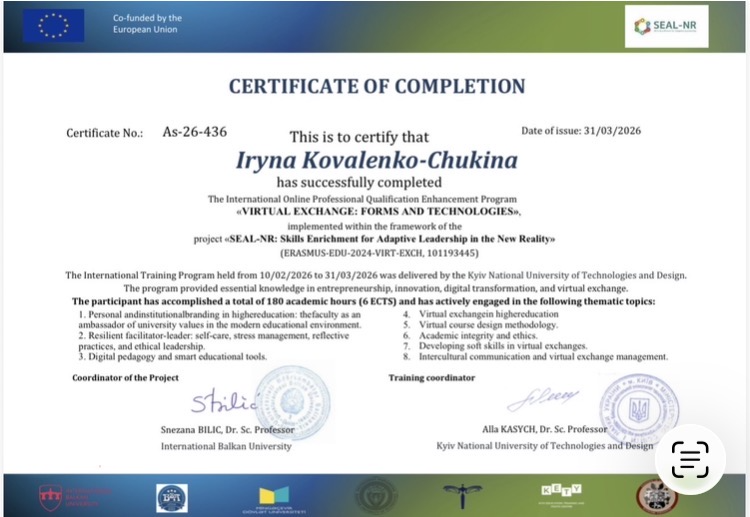Click the 'Coordinator of the Project' label

point(125,378)
